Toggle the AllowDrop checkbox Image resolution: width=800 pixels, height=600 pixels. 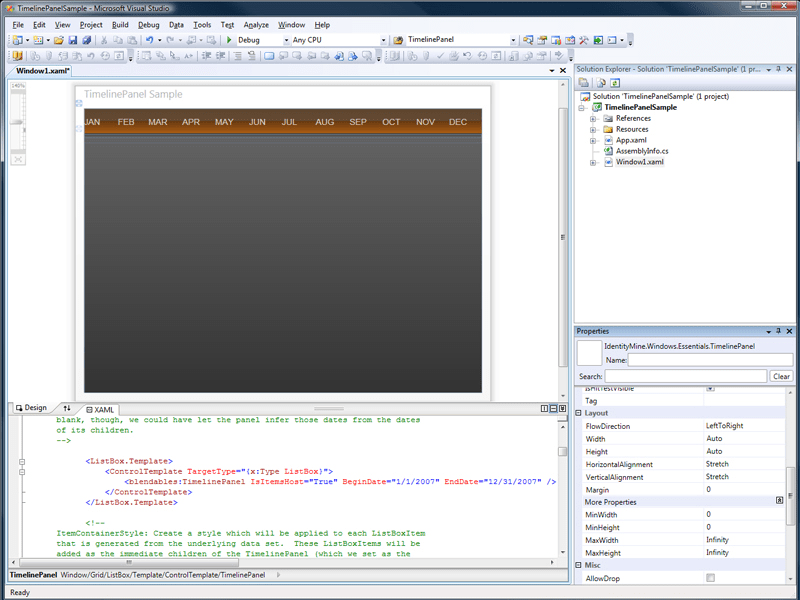(x=710, y=578)
